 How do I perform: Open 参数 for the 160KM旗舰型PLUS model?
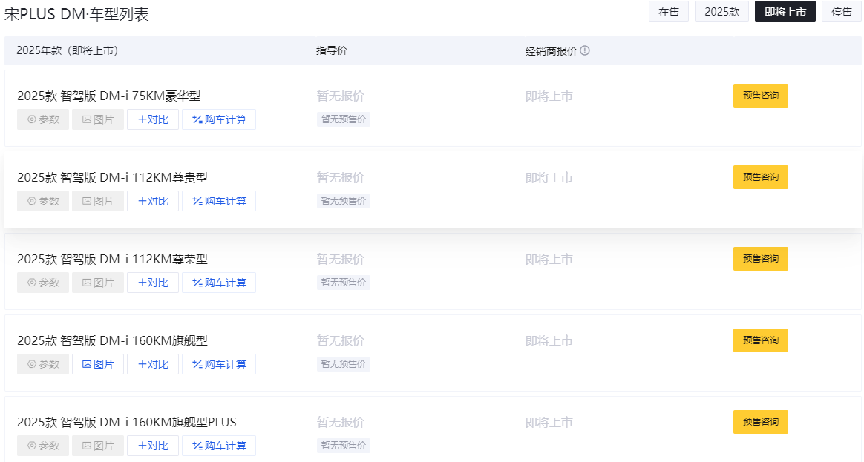(43, 445)
